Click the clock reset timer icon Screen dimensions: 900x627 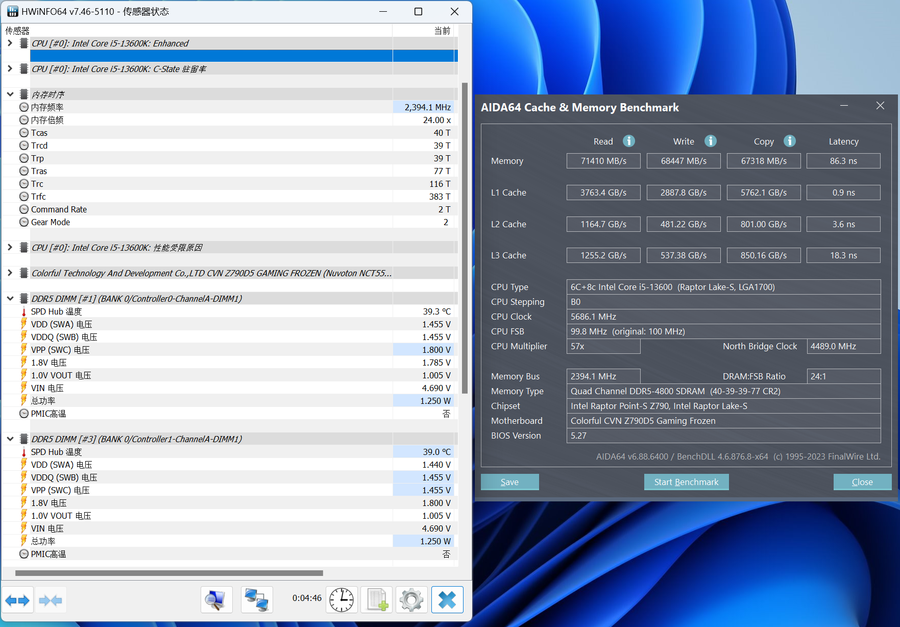[x=342, y=601]
